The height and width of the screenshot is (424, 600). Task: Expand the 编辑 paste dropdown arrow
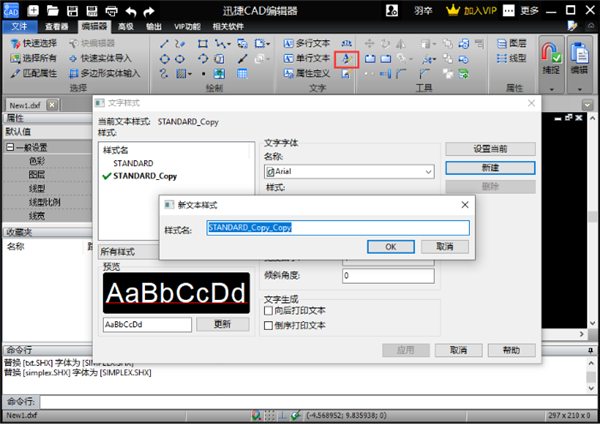click(x=579, y=89)
